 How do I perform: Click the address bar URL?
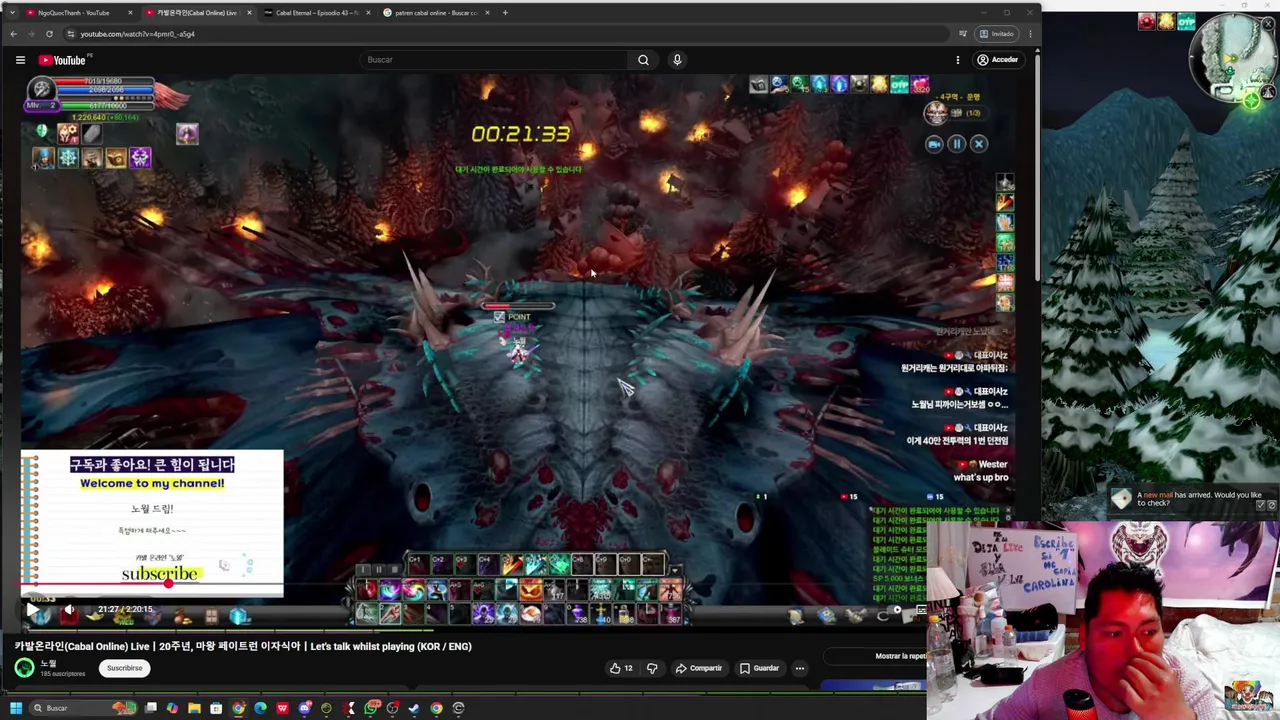coord(137,34)
